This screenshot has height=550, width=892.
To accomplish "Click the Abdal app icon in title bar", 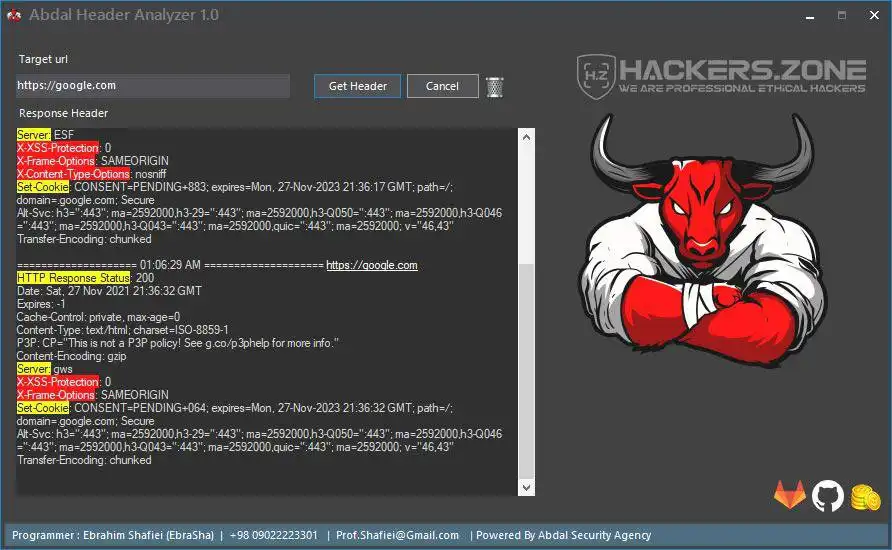I will pyautogui.click(x=14, y=15).
